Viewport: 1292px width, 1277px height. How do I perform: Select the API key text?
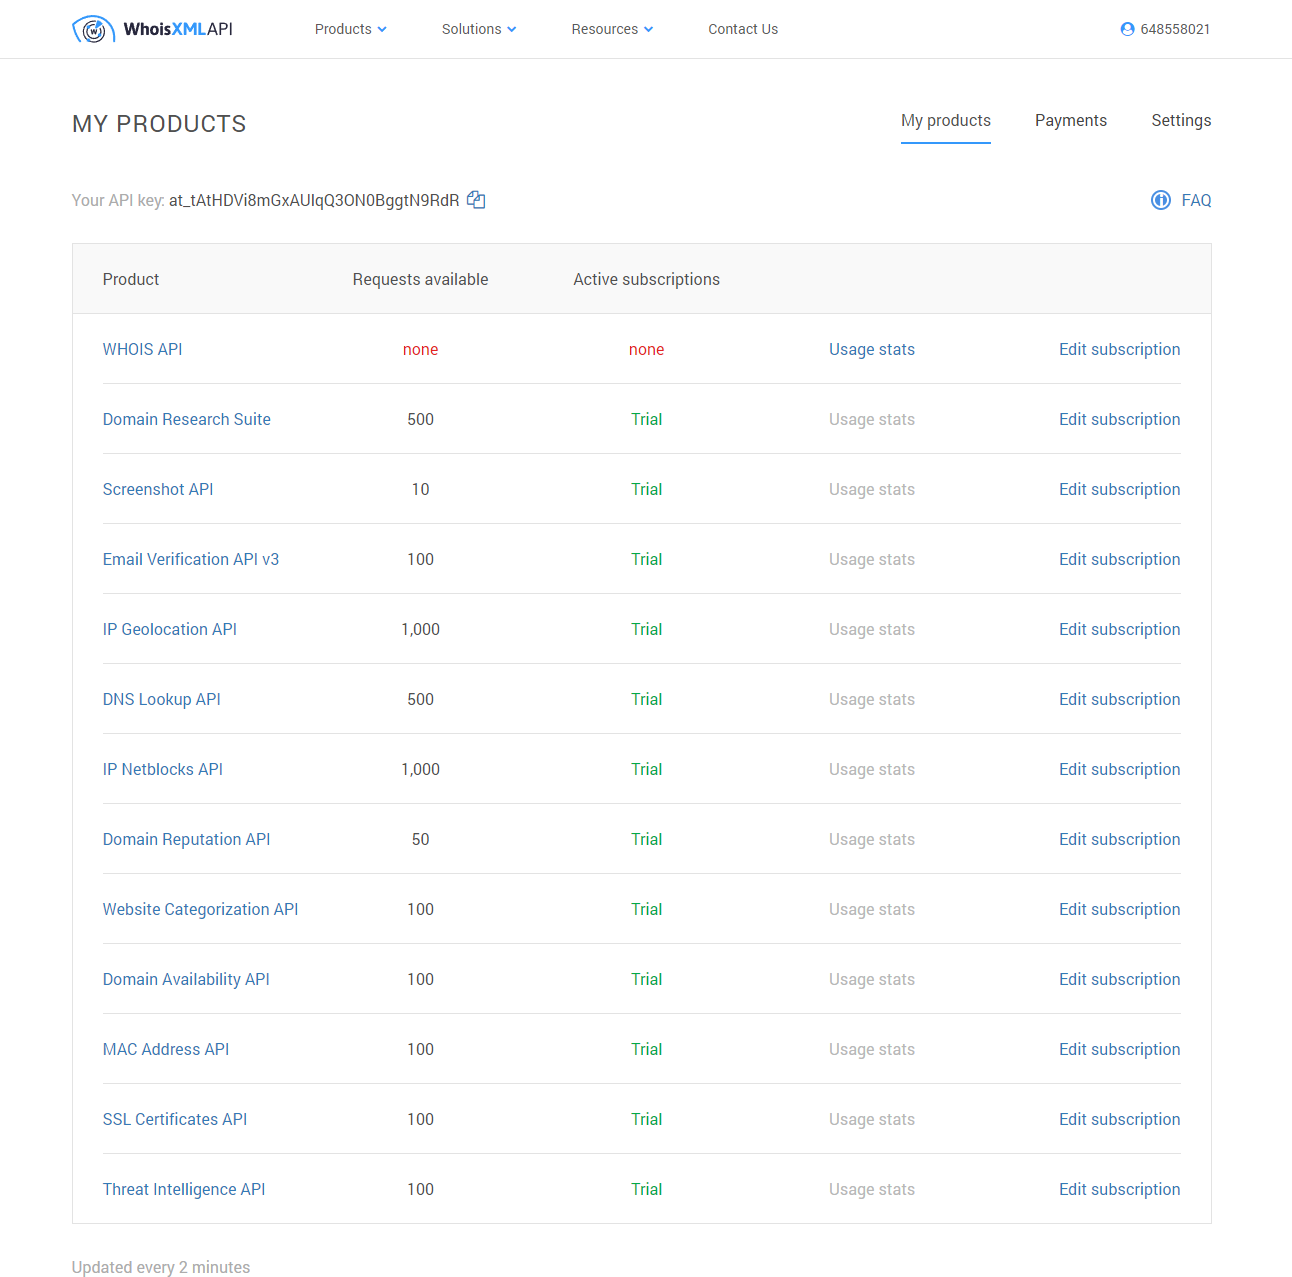click(314, 200)
